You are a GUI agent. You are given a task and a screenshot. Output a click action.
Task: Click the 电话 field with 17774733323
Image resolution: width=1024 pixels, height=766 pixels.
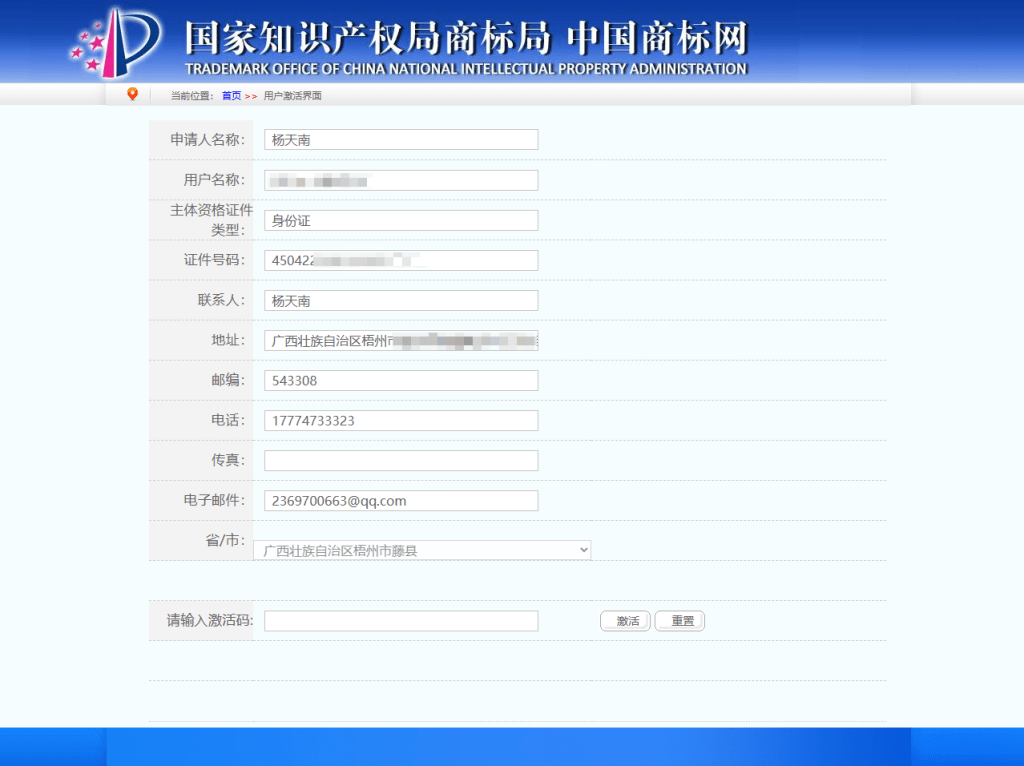point(401,421)
